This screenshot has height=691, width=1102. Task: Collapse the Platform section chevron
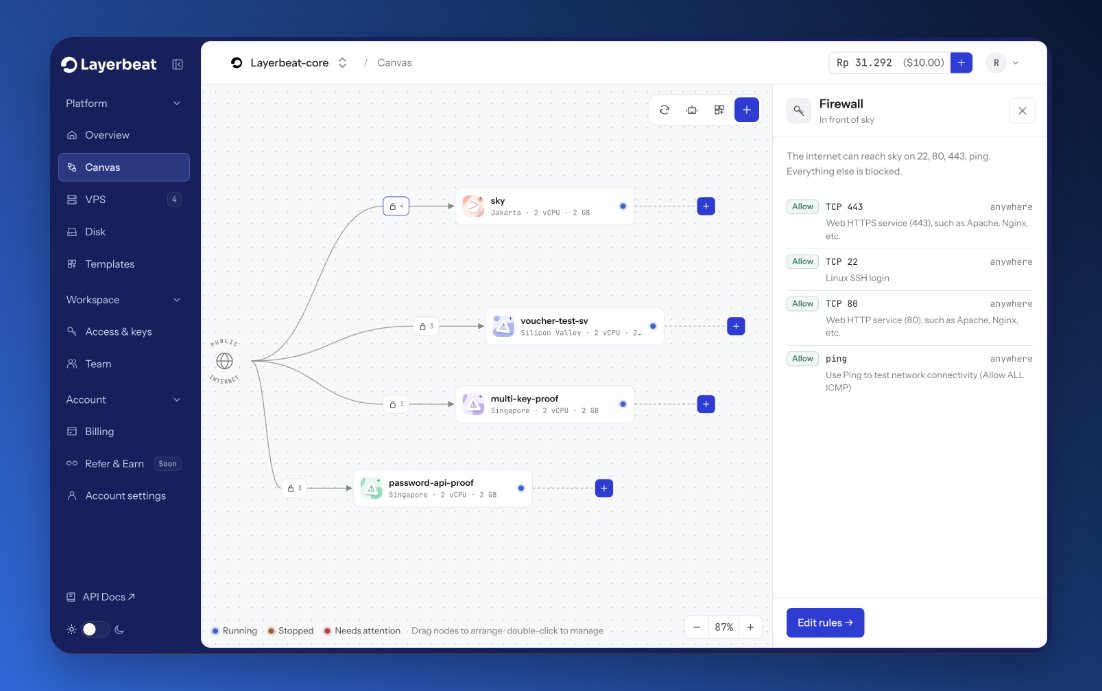(176, 103)
